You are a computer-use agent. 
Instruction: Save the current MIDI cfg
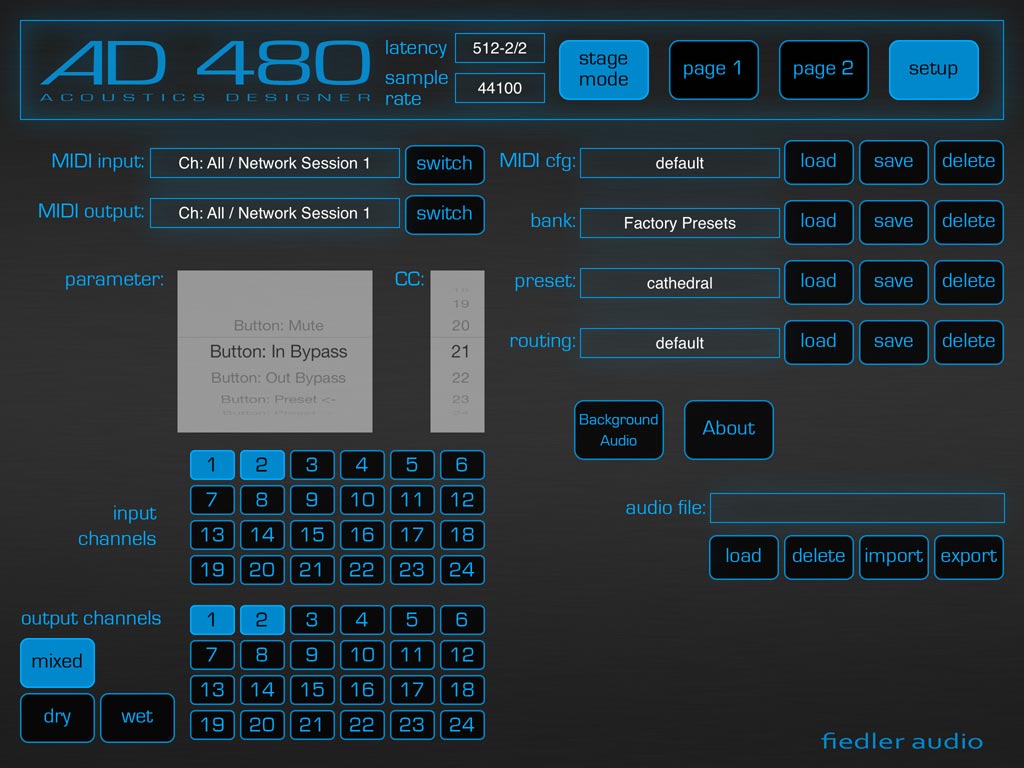[x=893, y=161]
